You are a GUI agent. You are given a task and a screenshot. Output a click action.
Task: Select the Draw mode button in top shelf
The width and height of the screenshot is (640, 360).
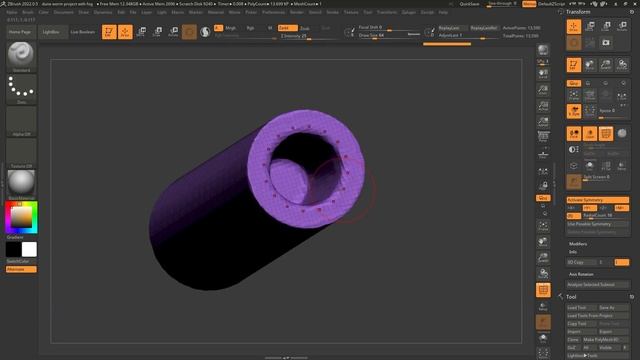[125, 32]
